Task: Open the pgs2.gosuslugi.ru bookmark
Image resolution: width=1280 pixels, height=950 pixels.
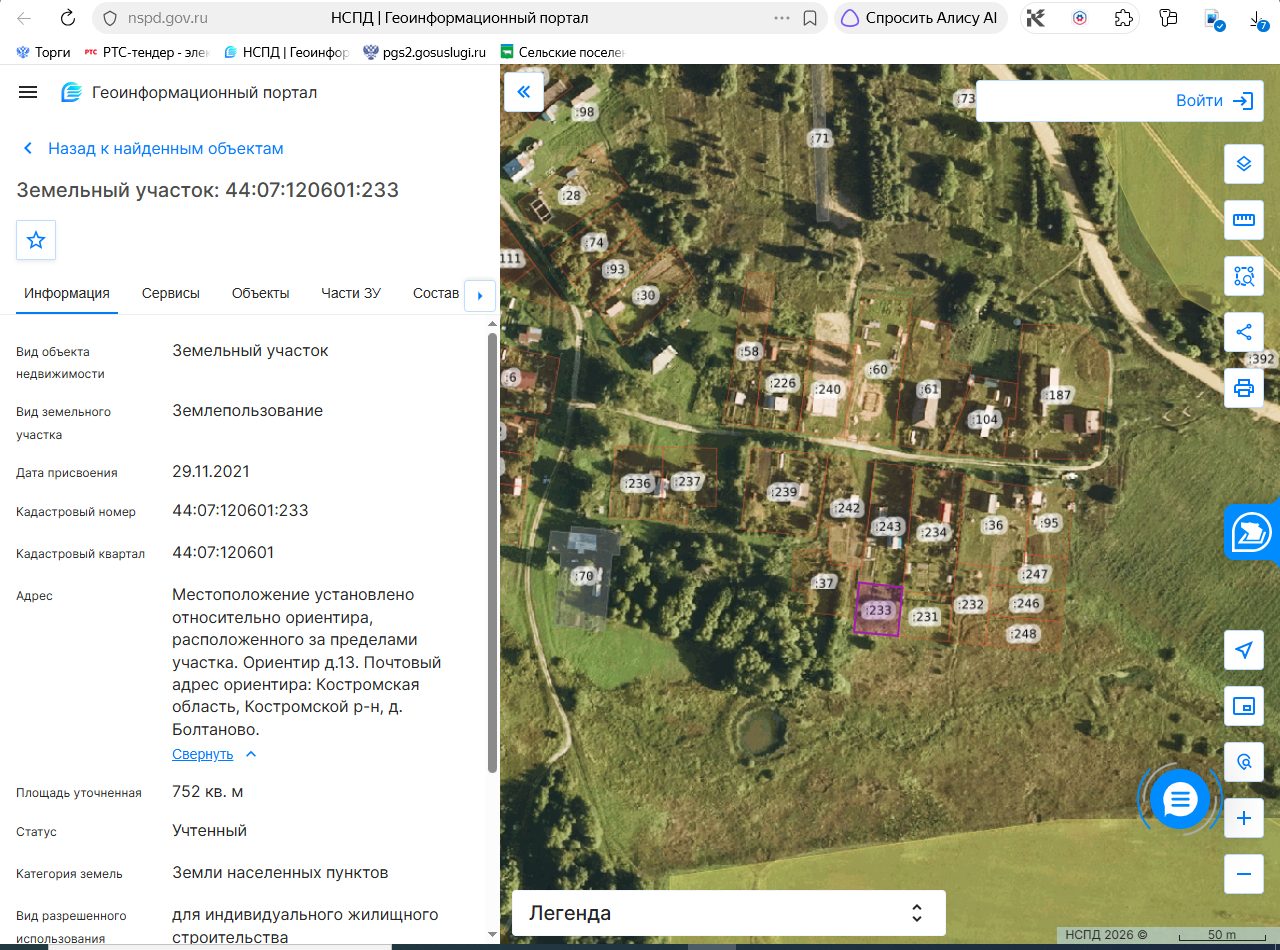Action: [x=425, y=52]
